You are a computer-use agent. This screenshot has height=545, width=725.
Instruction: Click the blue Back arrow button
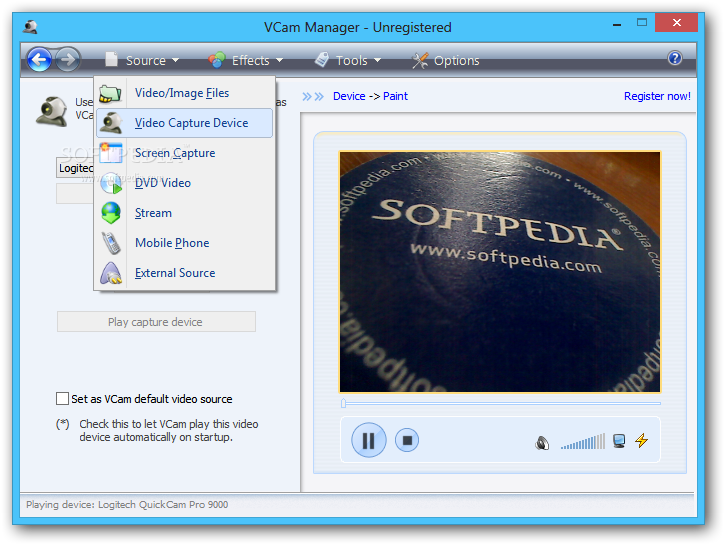click(39, 60)
